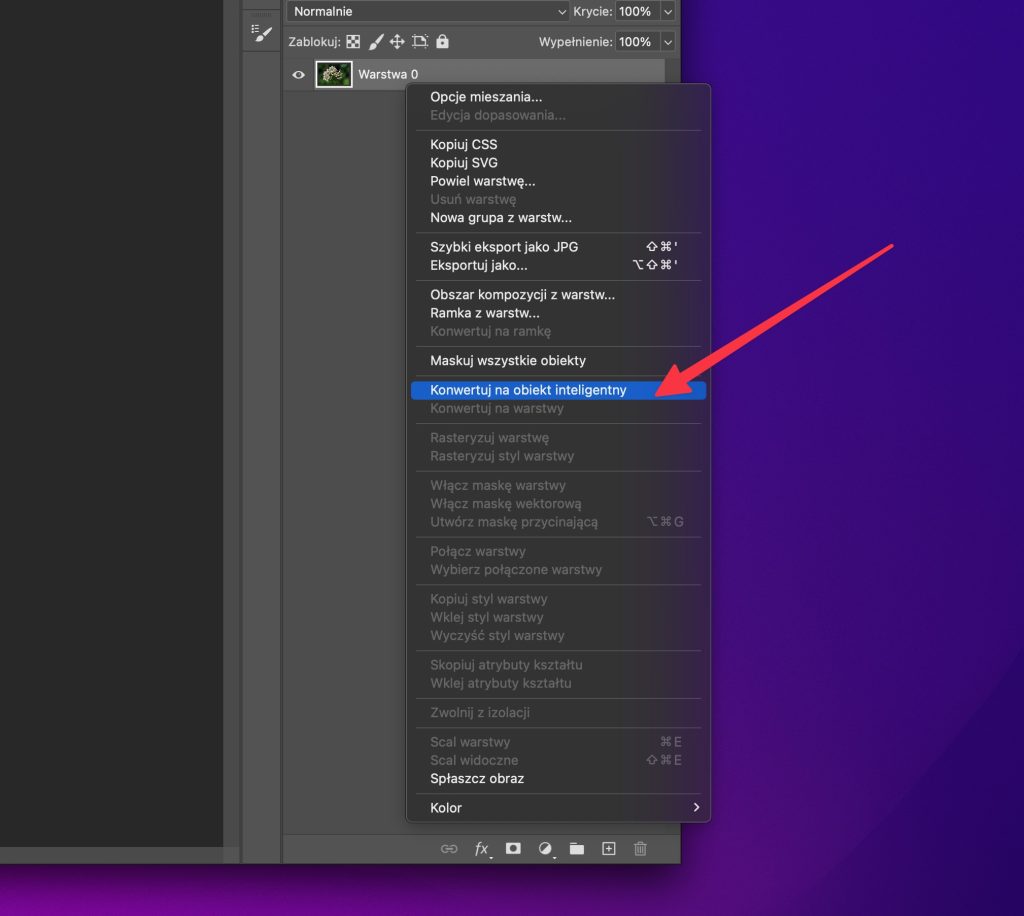
Task: Toggle lock position move-arrows icon
Action: [x=397, y=42]
